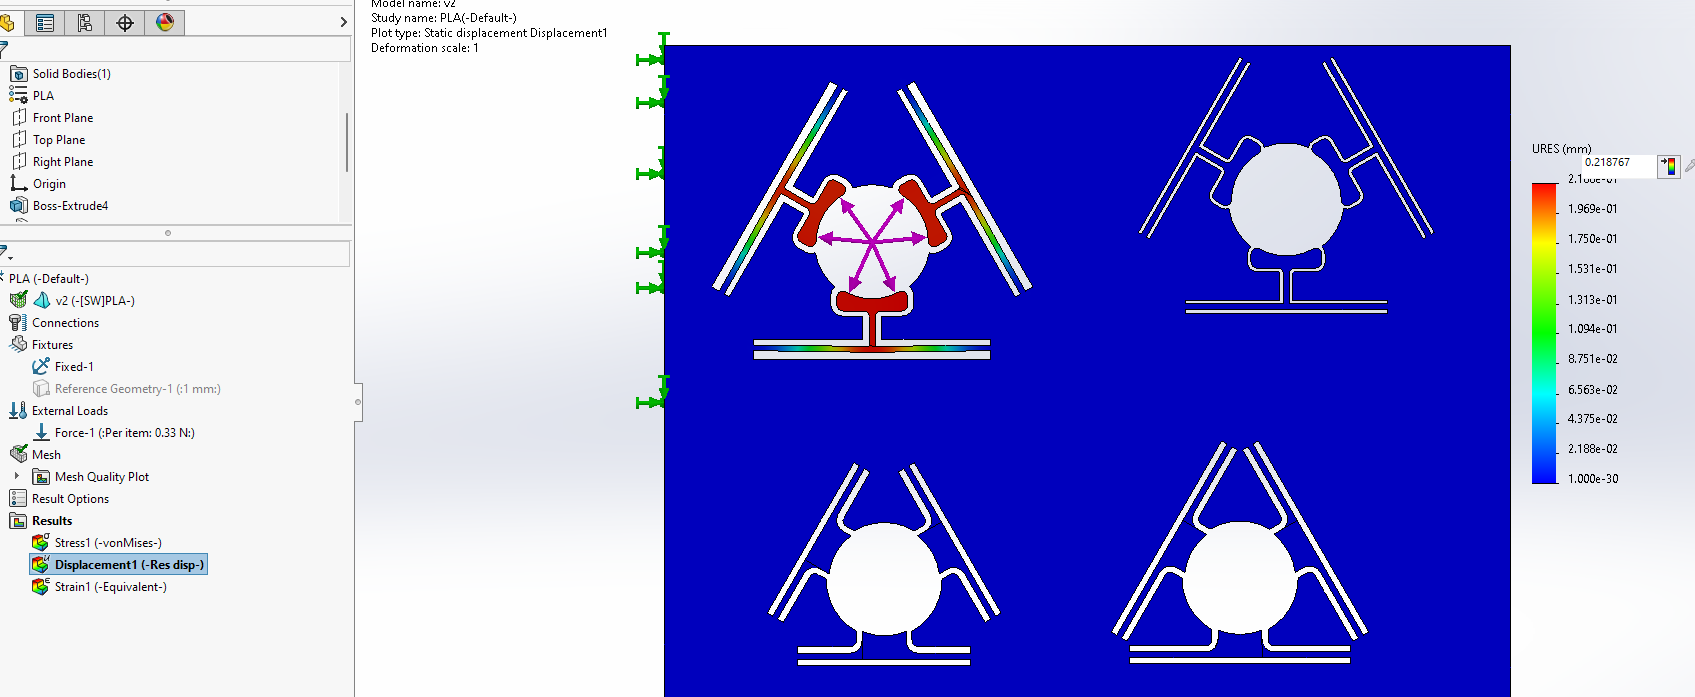Click the Force-1 load arrow icon
Screen dimensions: 1695x697
click(x=41, y=433)
